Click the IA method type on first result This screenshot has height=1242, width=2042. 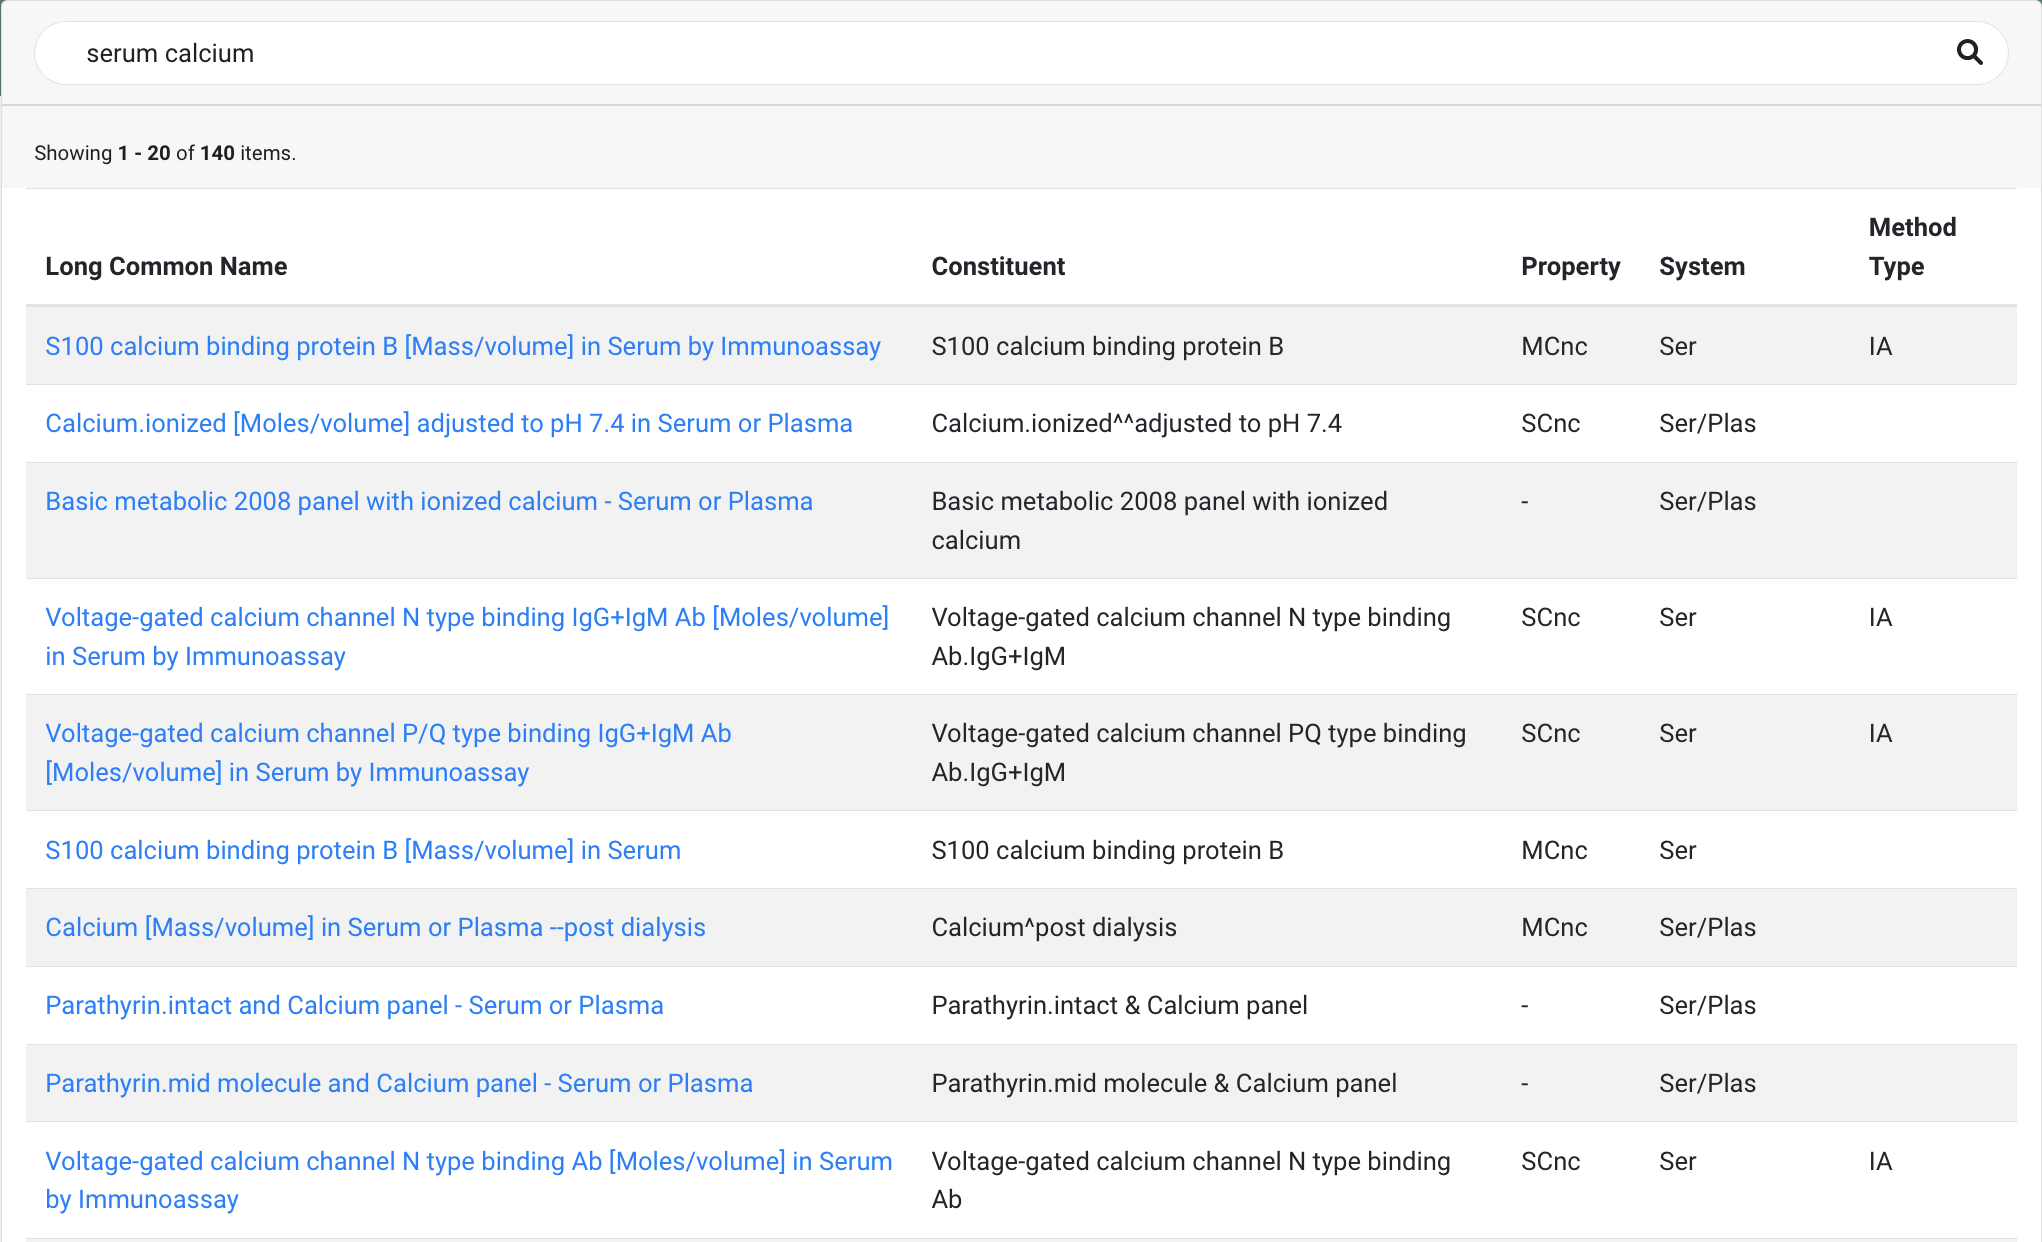[x=1880, y=346]
